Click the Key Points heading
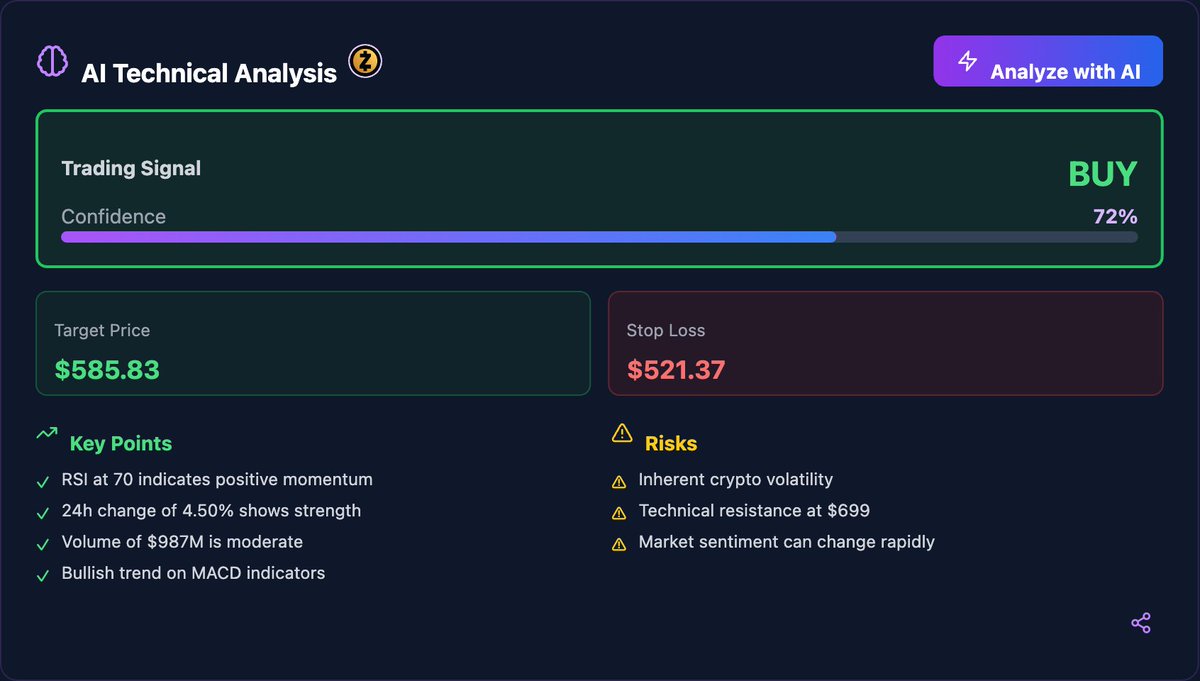This screenshot has height=681, width=1200. [x=121, y=444]
